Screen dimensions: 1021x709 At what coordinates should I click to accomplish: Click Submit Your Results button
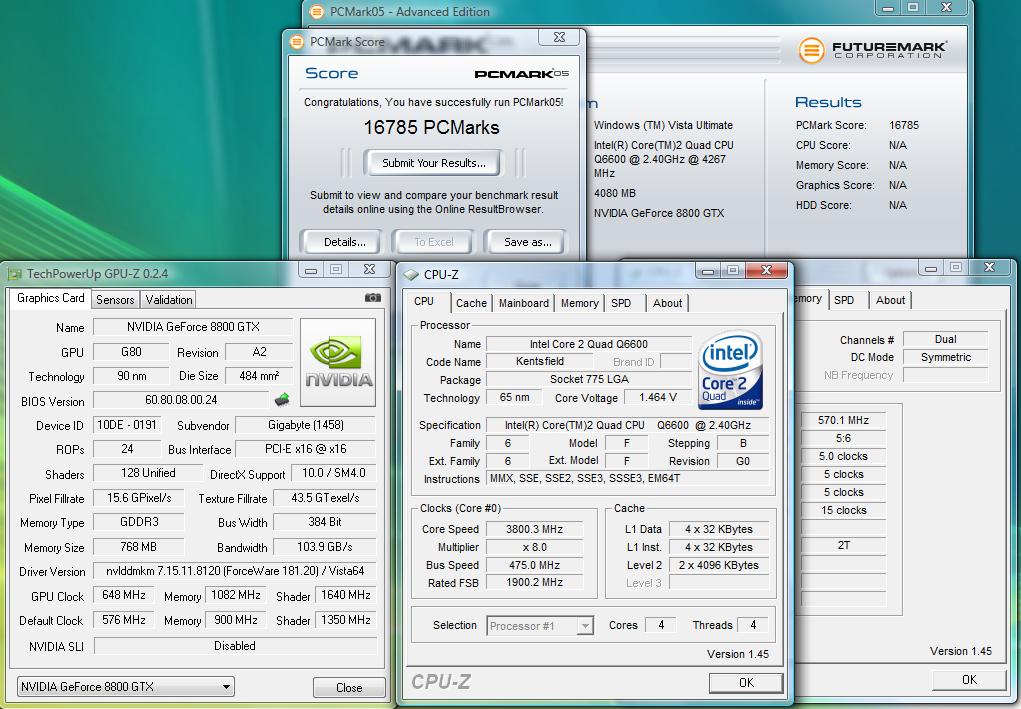click(x=434, y=163)
